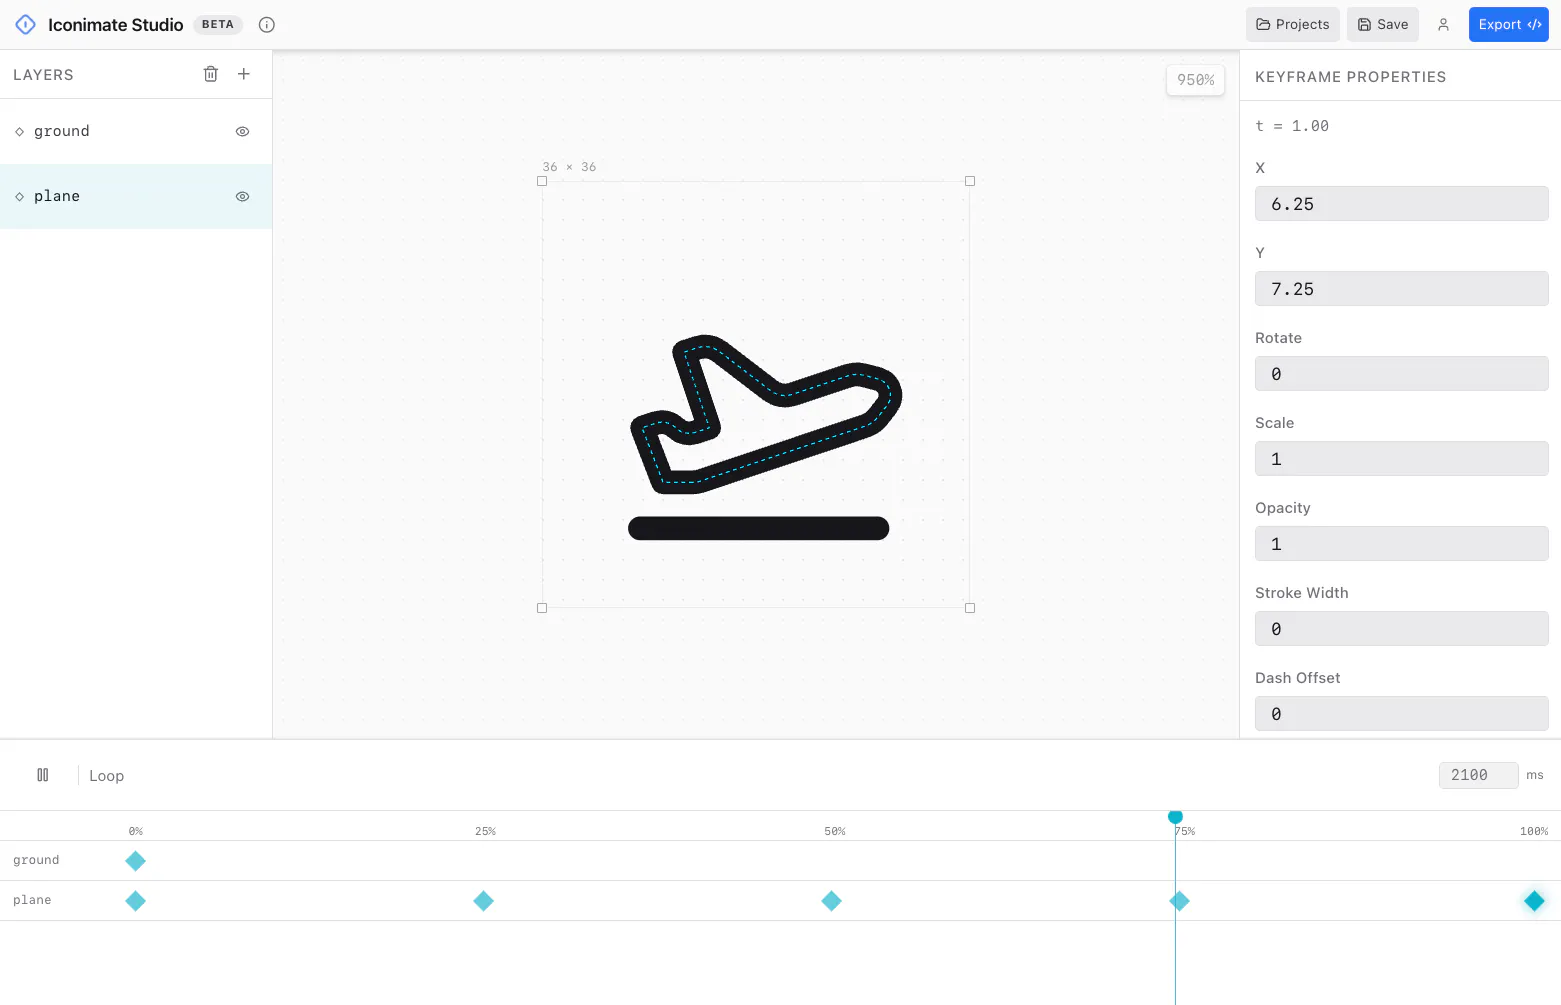This screenshot has height=1005, width=1561.
Task: Edit the Rotate value field
Action: pyautogui.click(x=1402, y=374)
